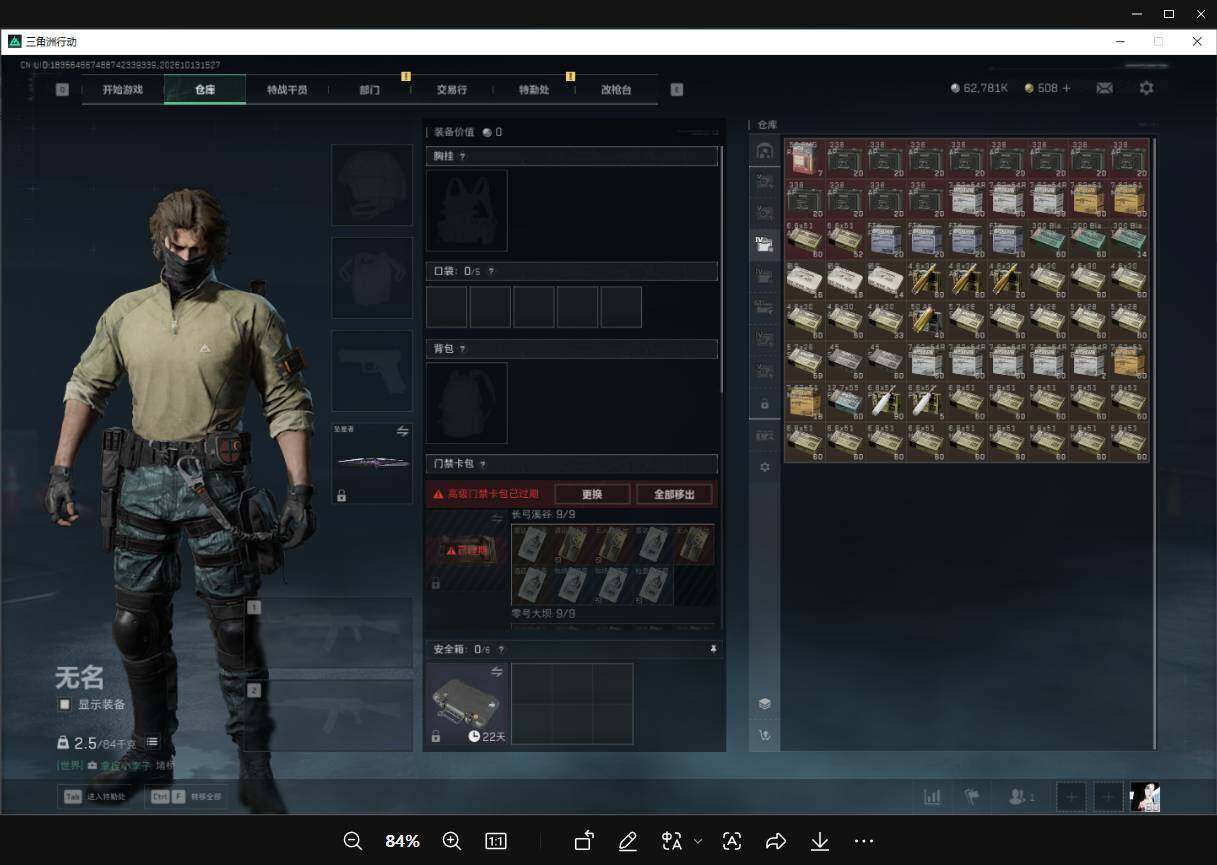Open the mail envelope icon
This screenshot has height=865, width=1217.
point(1104,88)
